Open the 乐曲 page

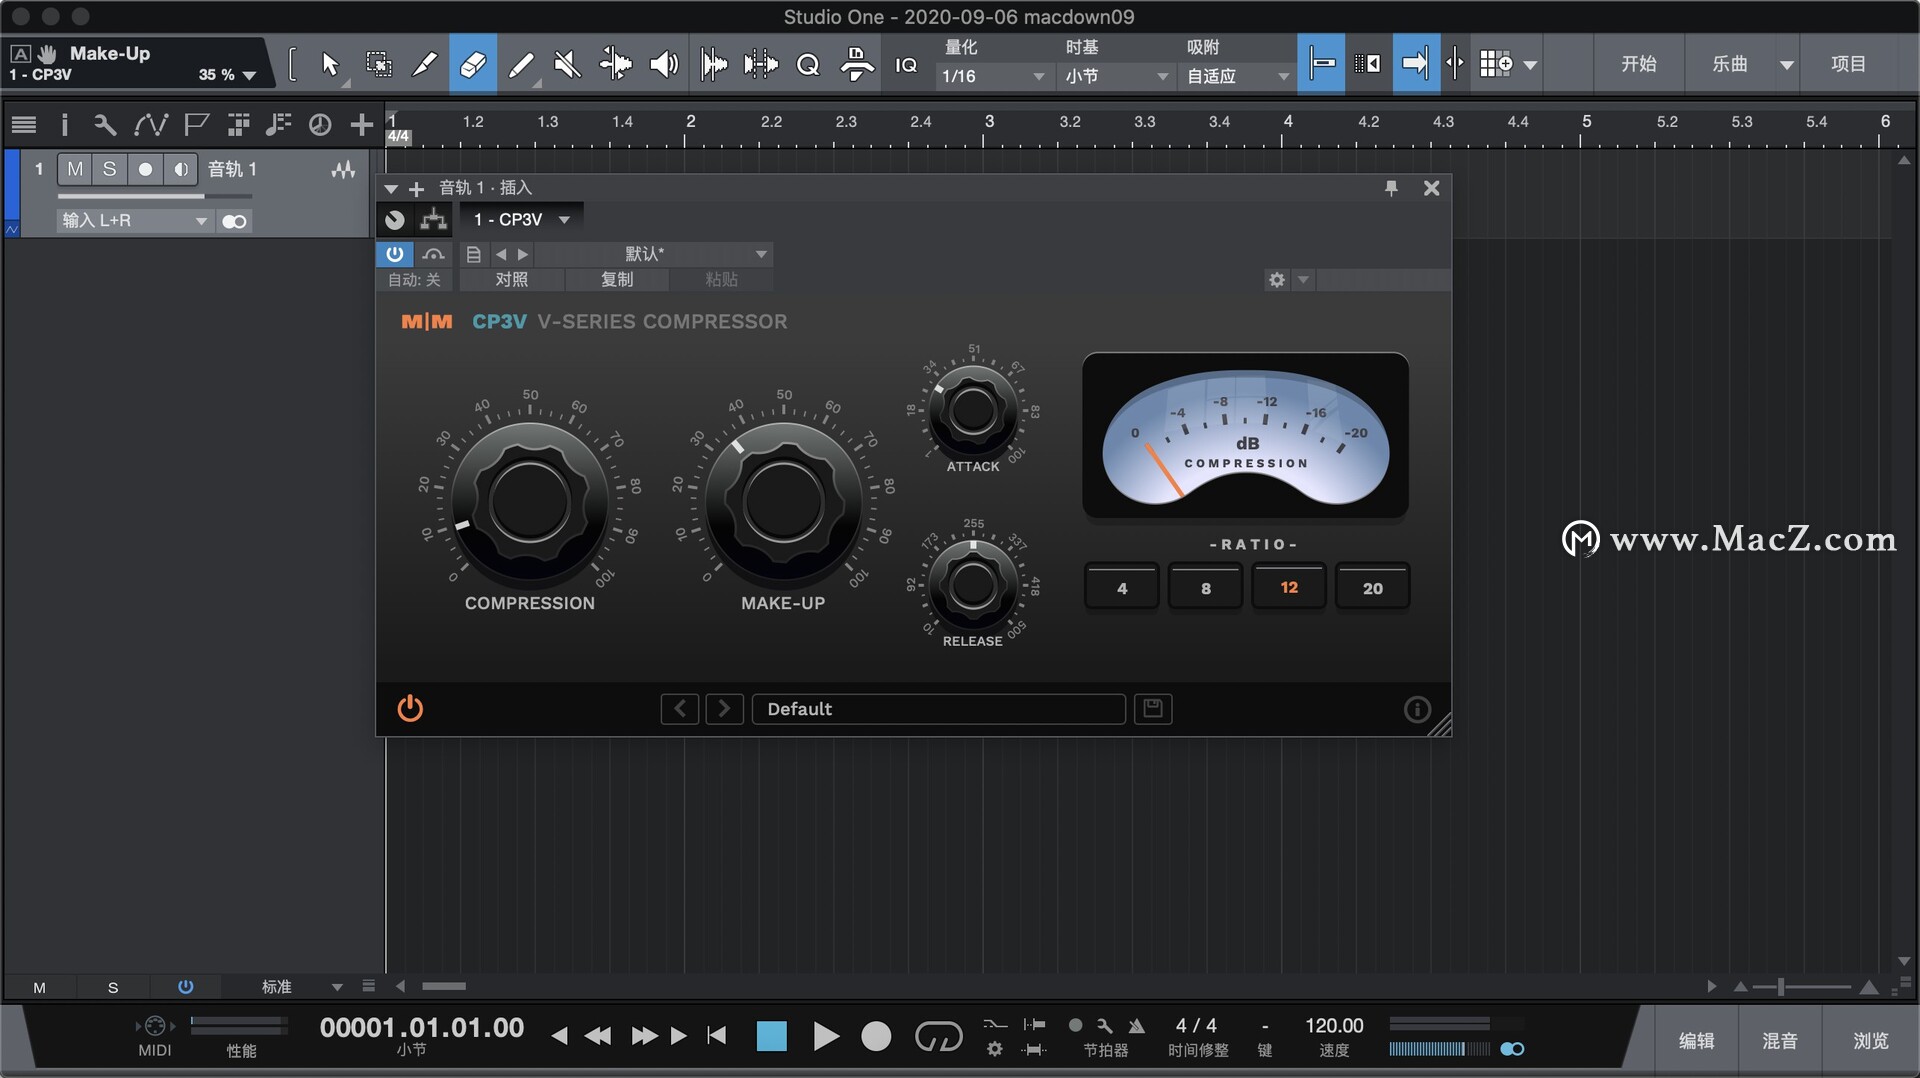(x=1729, y=64)
